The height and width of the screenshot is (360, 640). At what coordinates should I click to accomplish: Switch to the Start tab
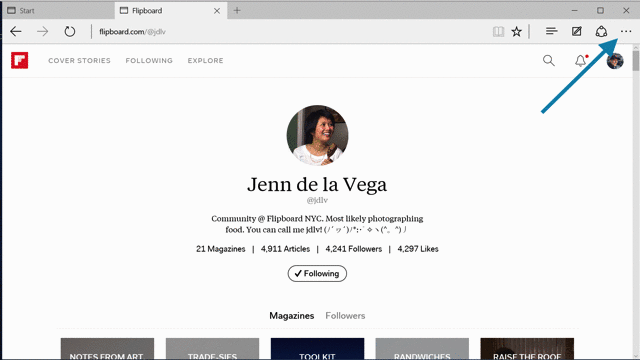click(58, 11)
